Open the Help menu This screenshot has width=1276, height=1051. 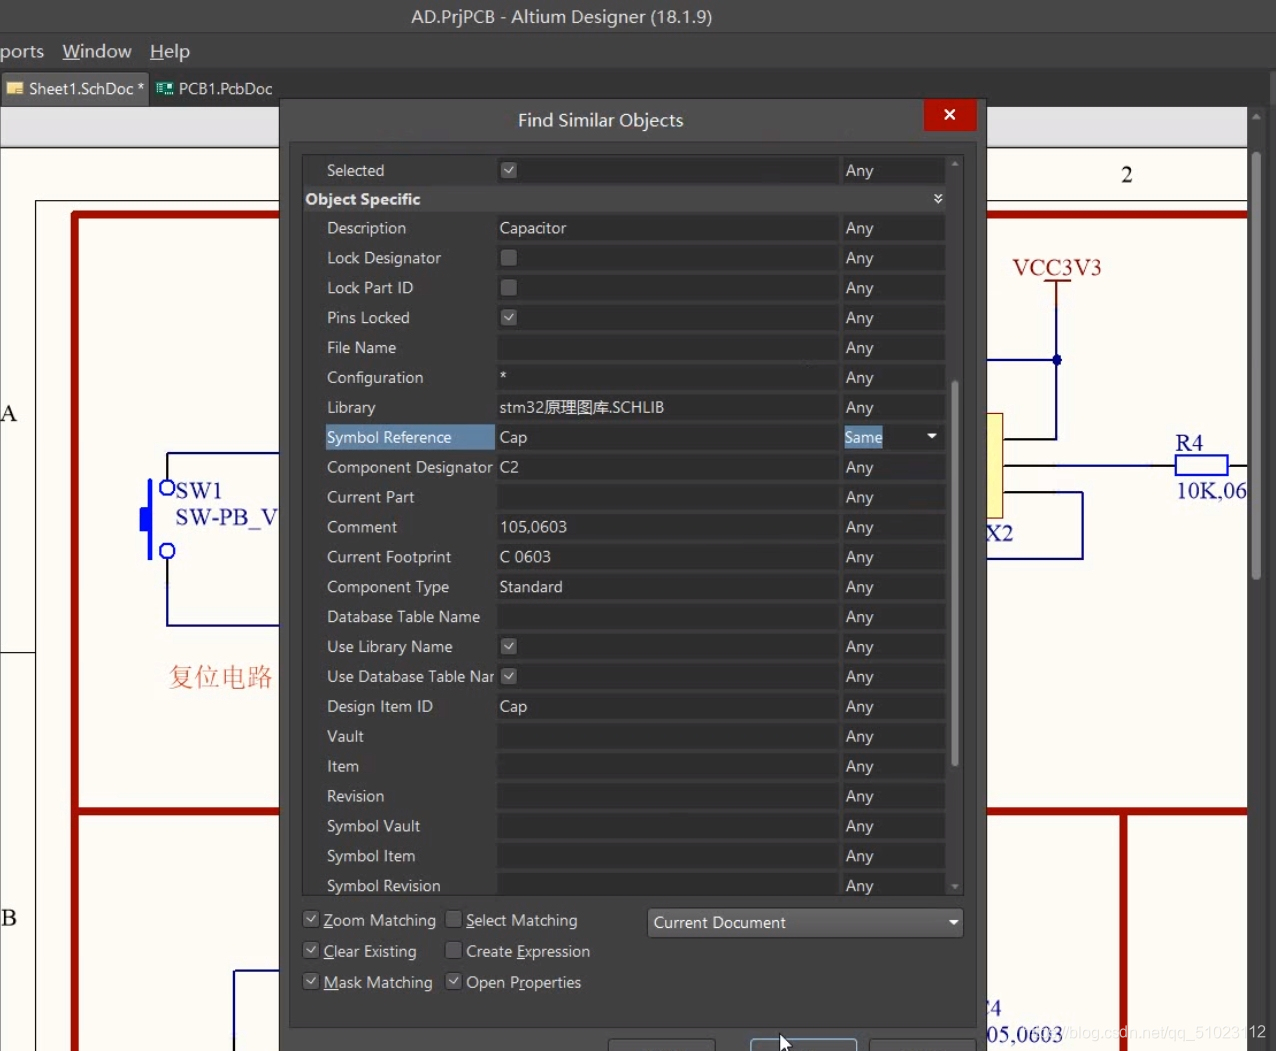click(x=169, y=51)
